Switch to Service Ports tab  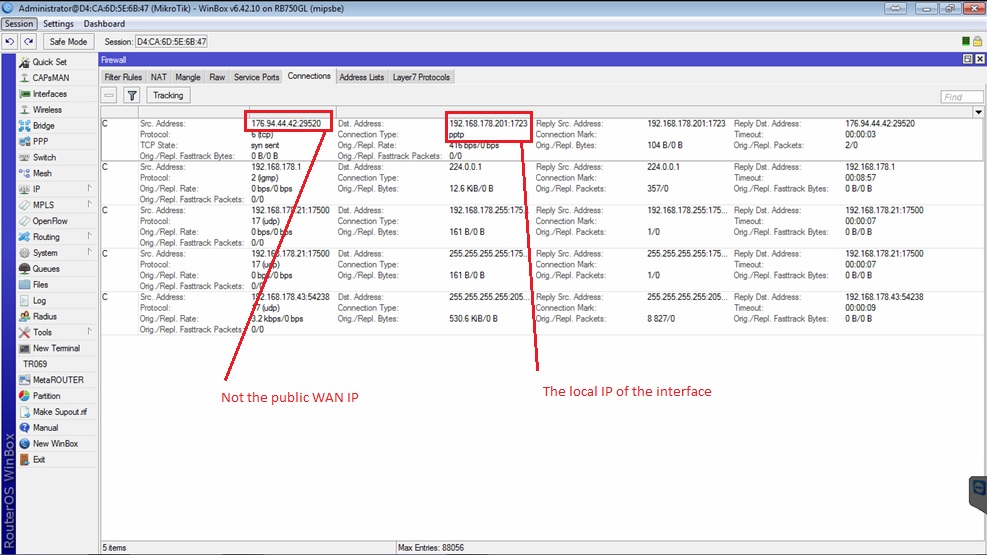256,77
